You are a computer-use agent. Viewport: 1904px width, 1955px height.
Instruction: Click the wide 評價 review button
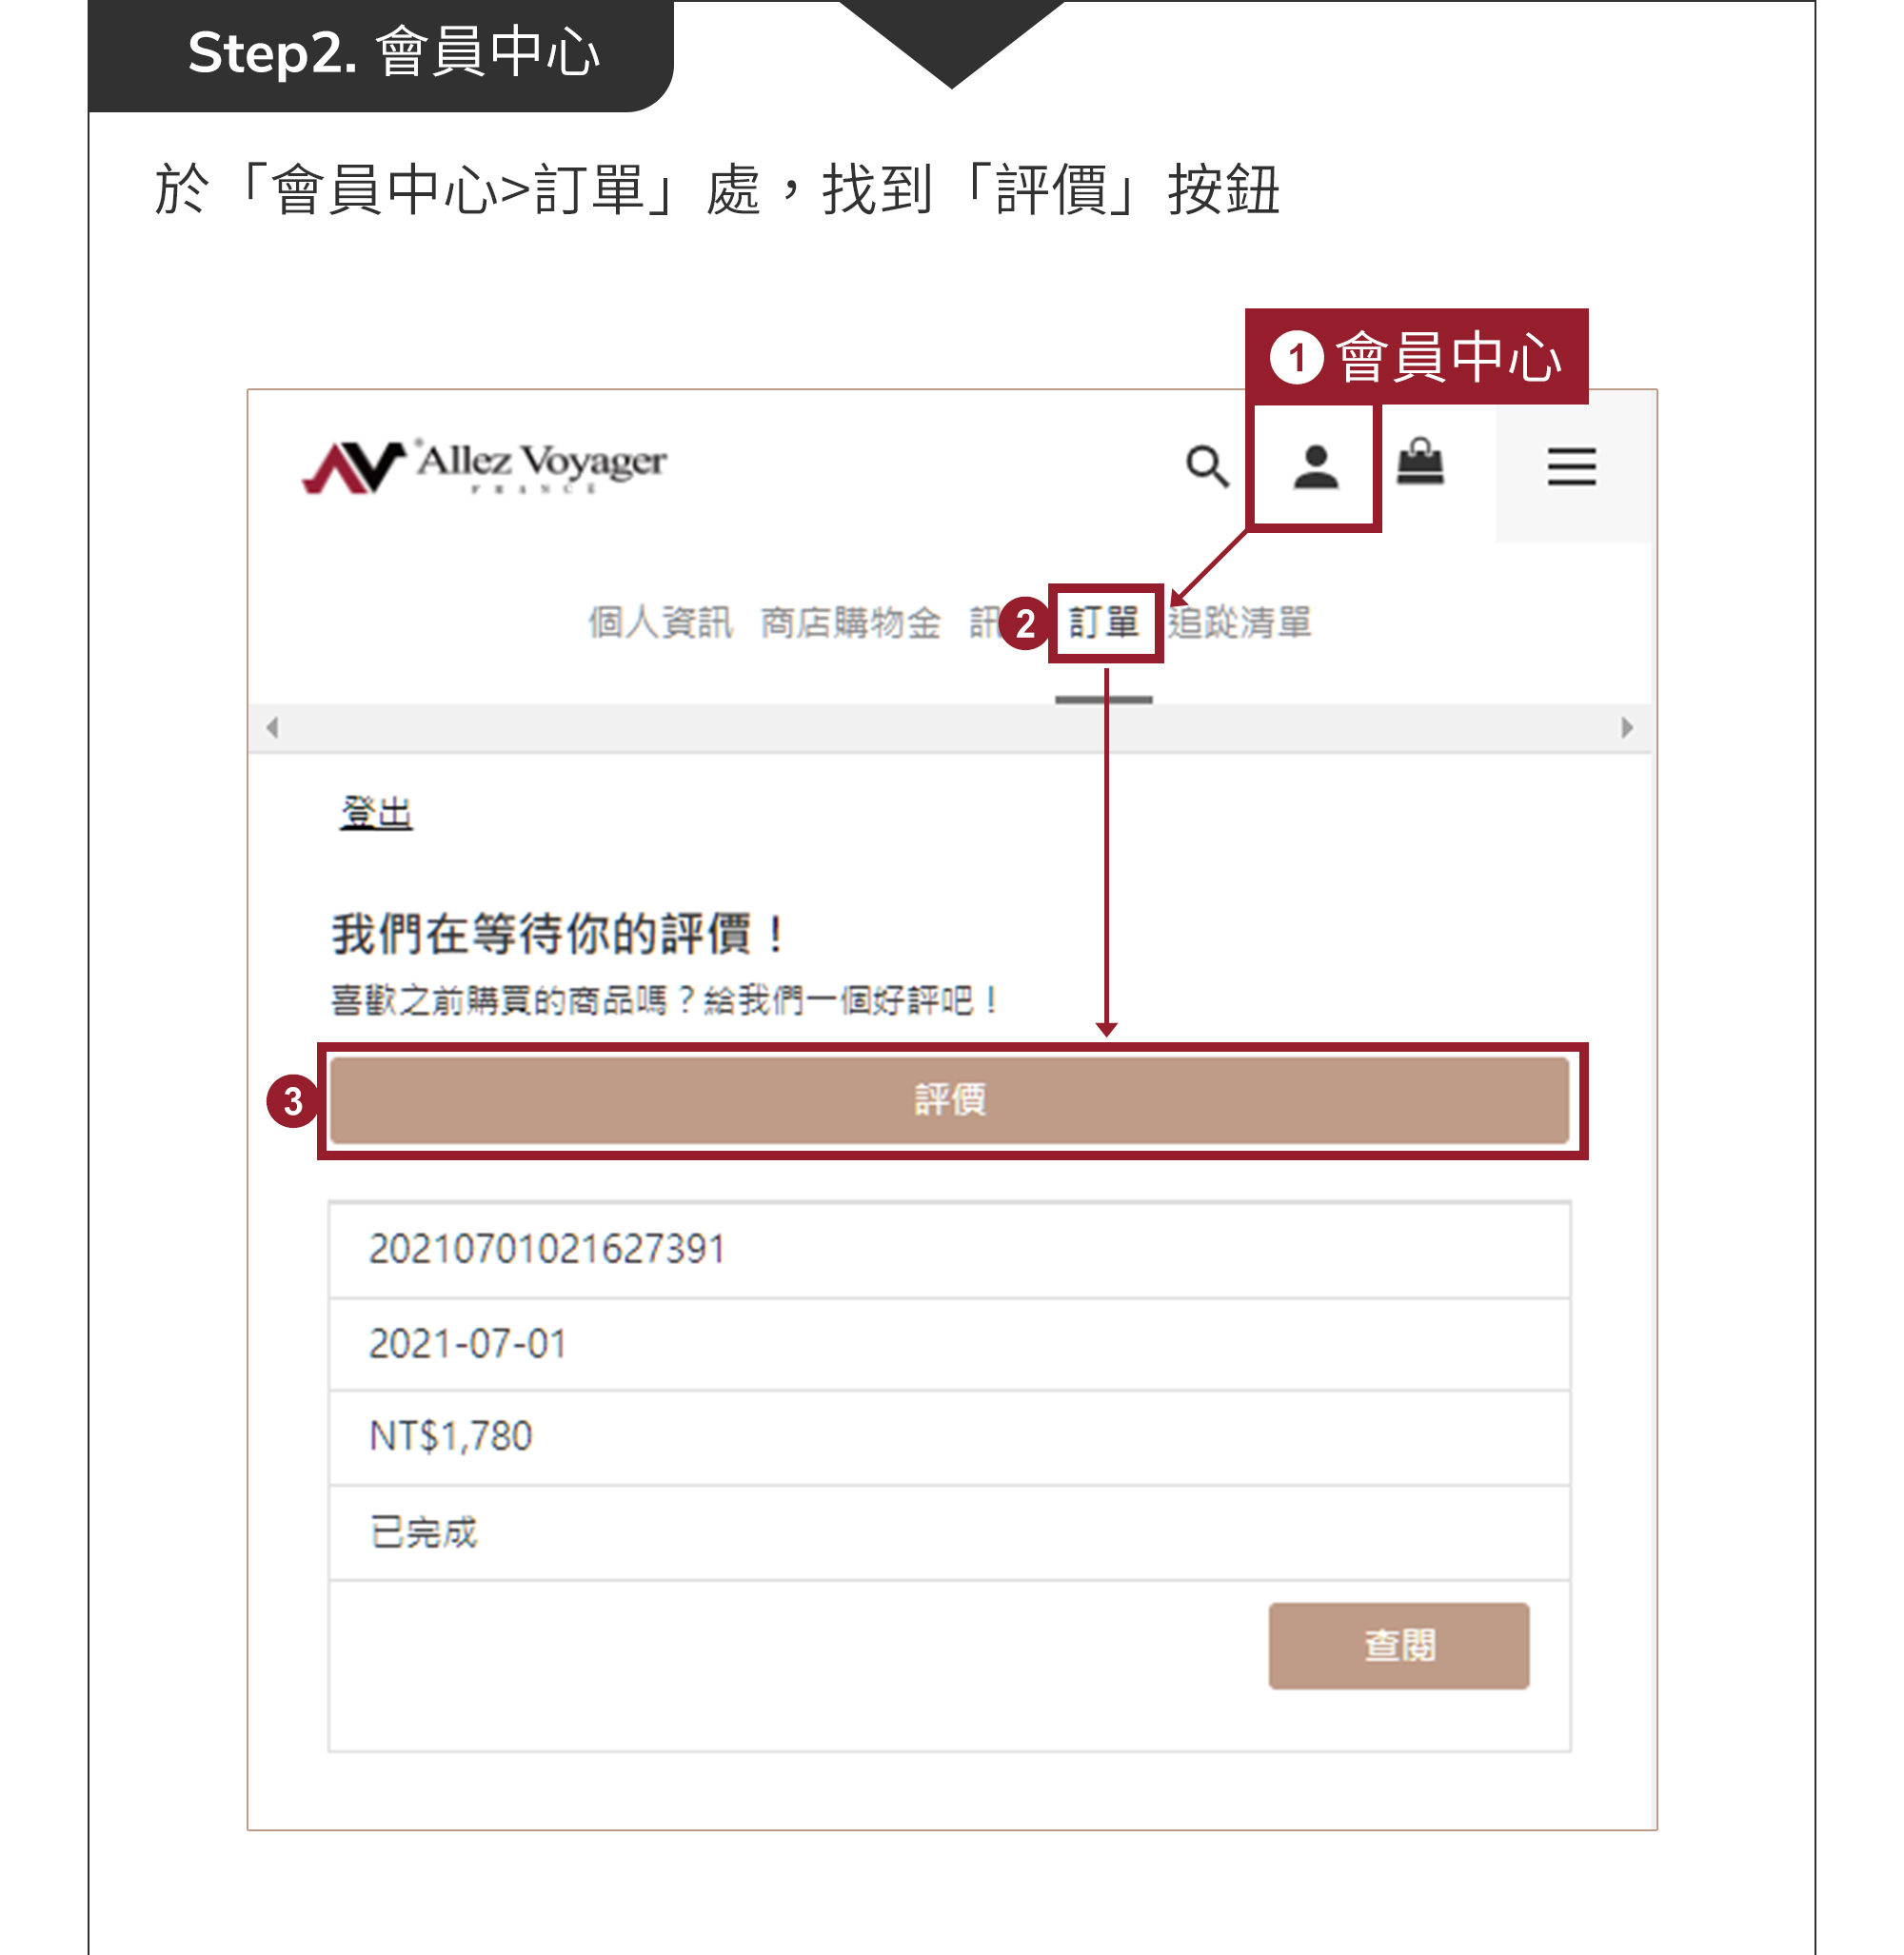tap(949, 1099)
